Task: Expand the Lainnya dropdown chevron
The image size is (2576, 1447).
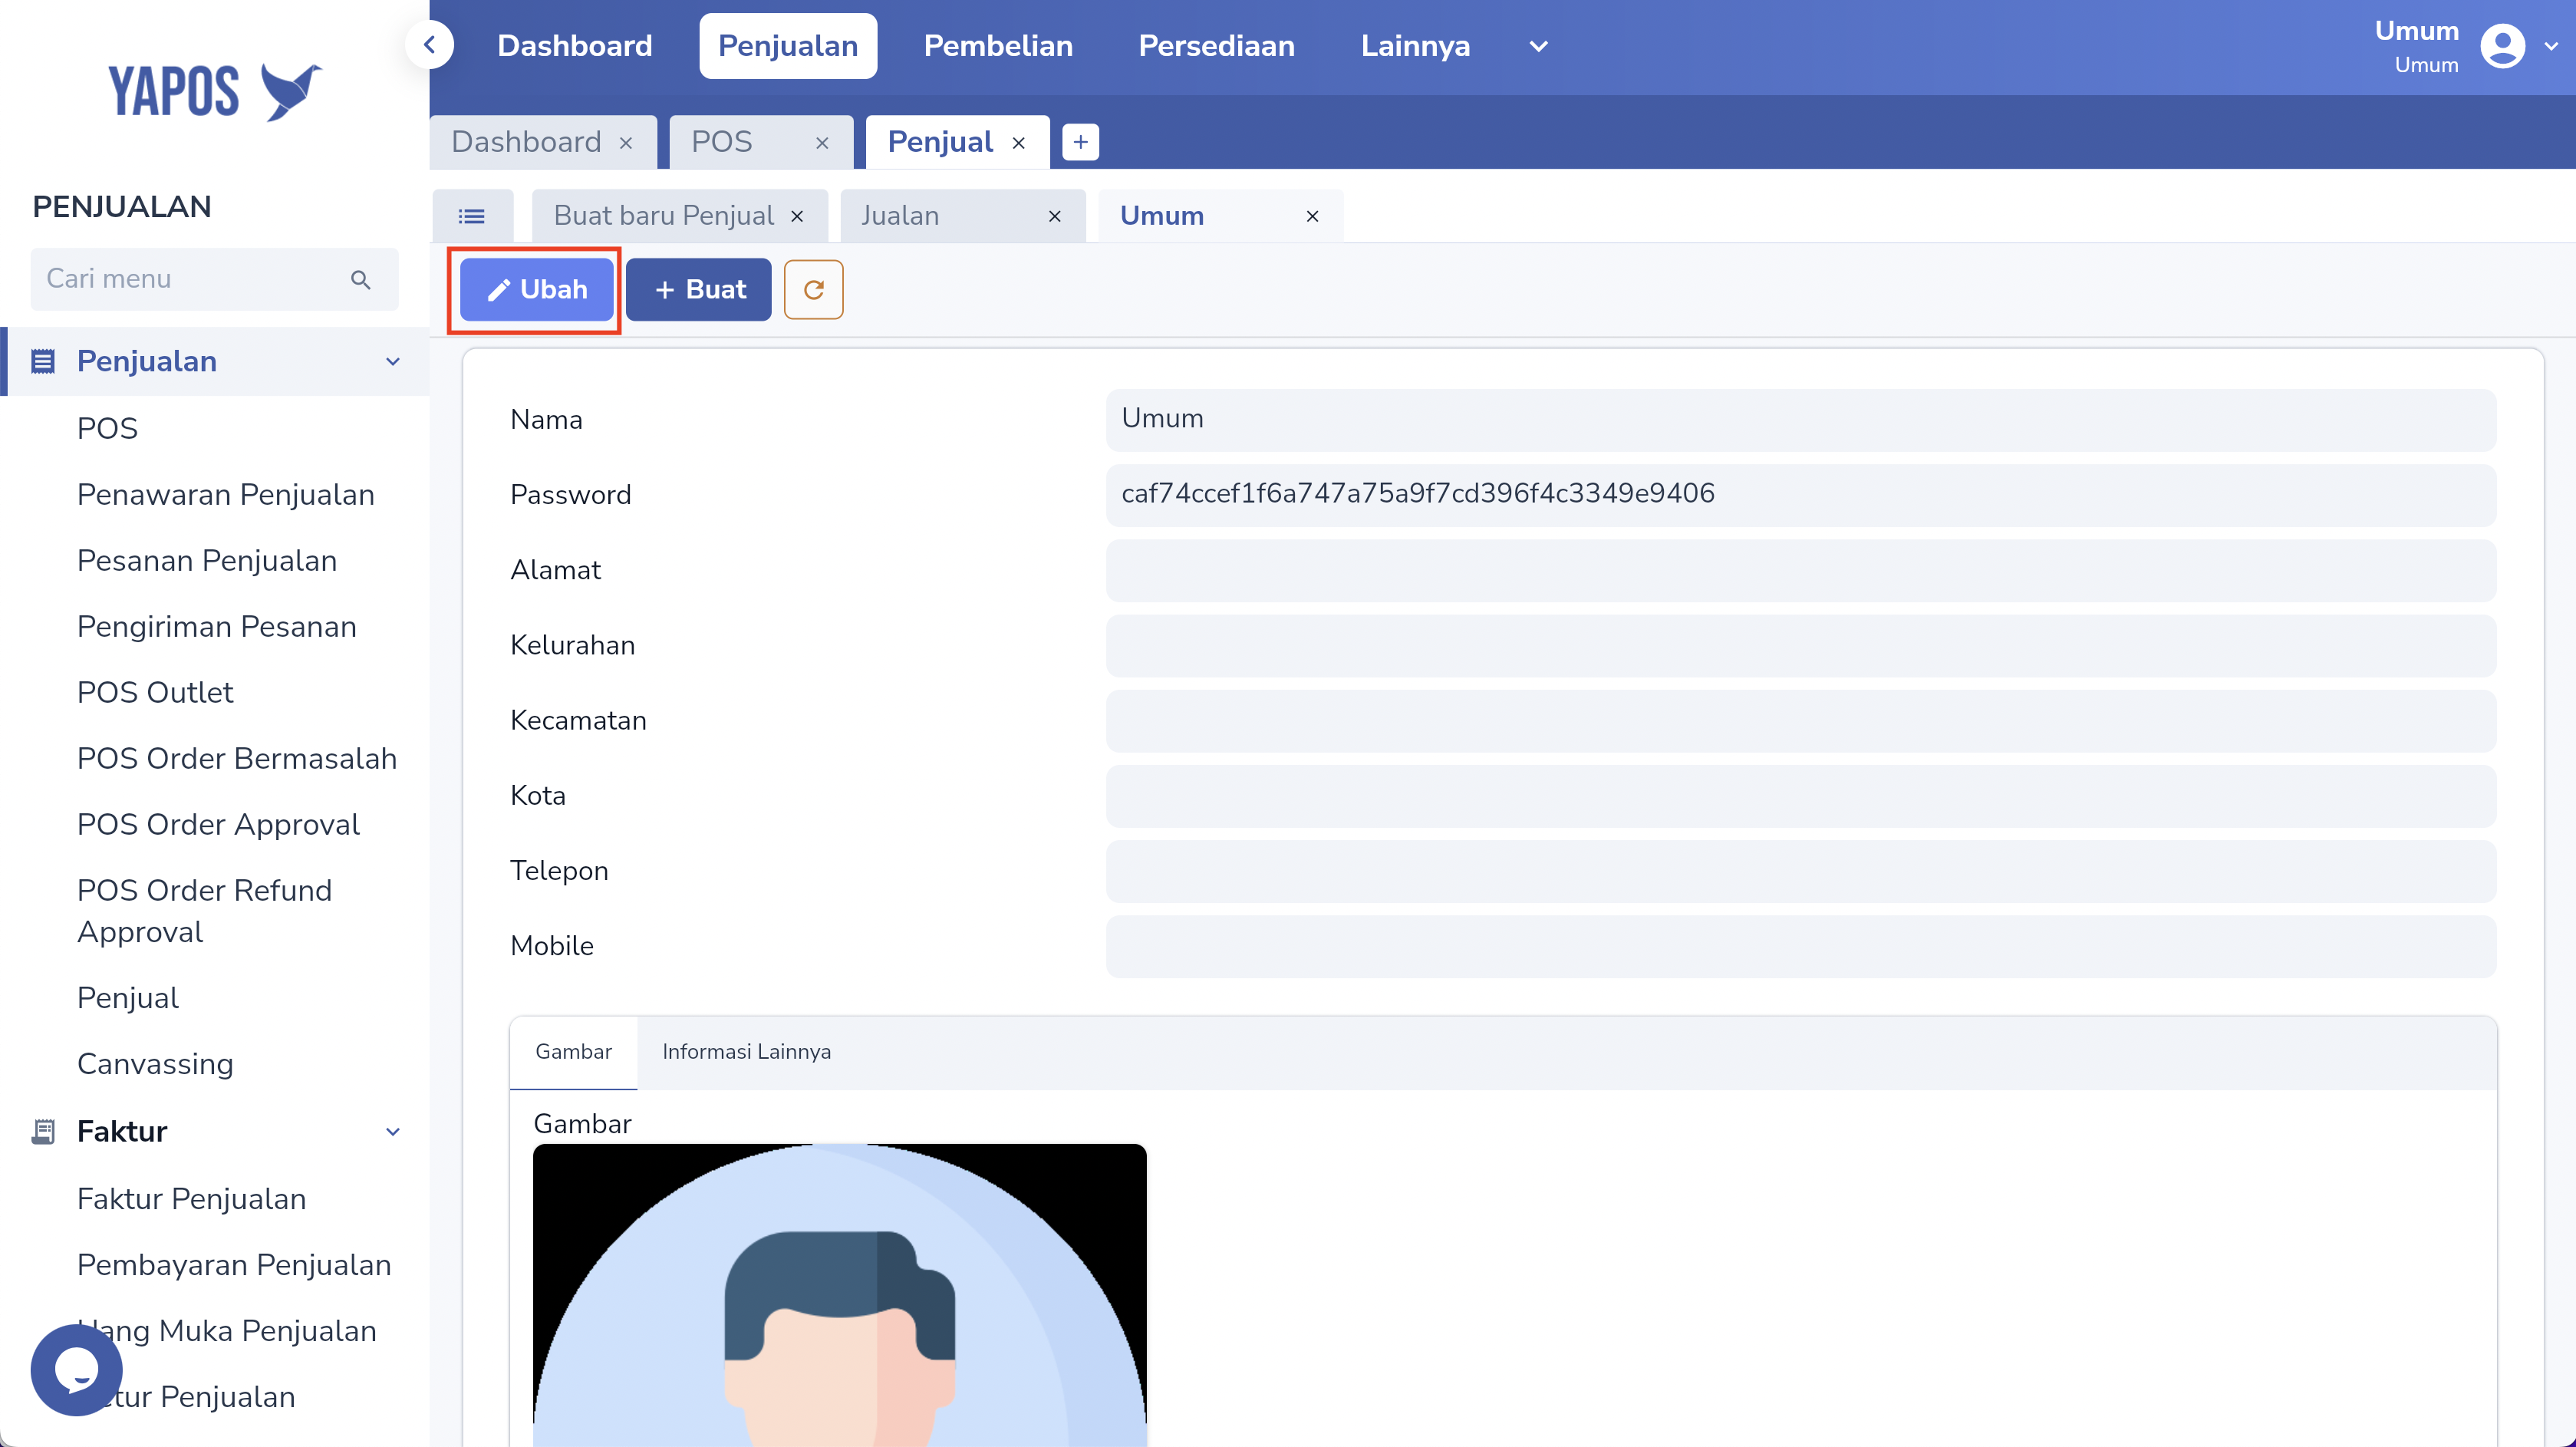Action: click(1539, 46)
